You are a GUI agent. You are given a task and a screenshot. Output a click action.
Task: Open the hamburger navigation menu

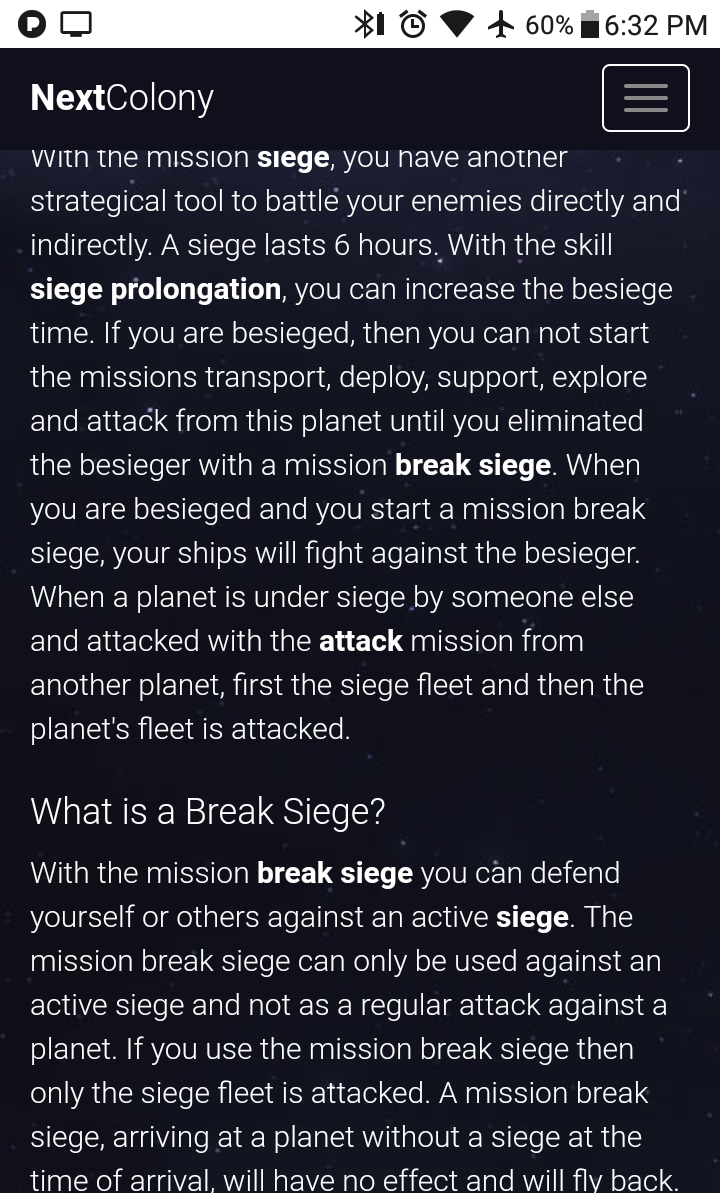(x=645, y=98)
